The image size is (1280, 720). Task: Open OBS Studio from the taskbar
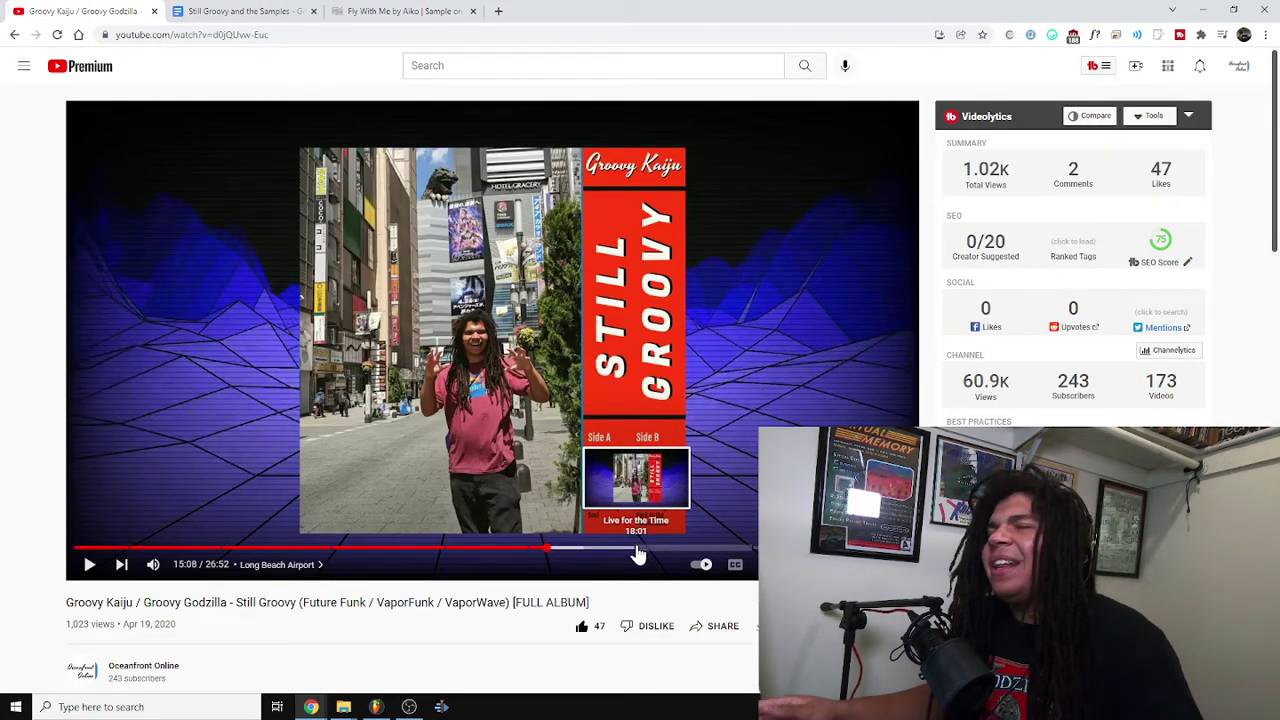[409, 707]
